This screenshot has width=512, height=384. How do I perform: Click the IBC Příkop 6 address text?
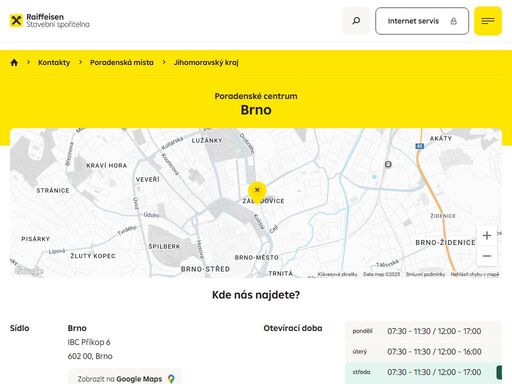point(89,342)
